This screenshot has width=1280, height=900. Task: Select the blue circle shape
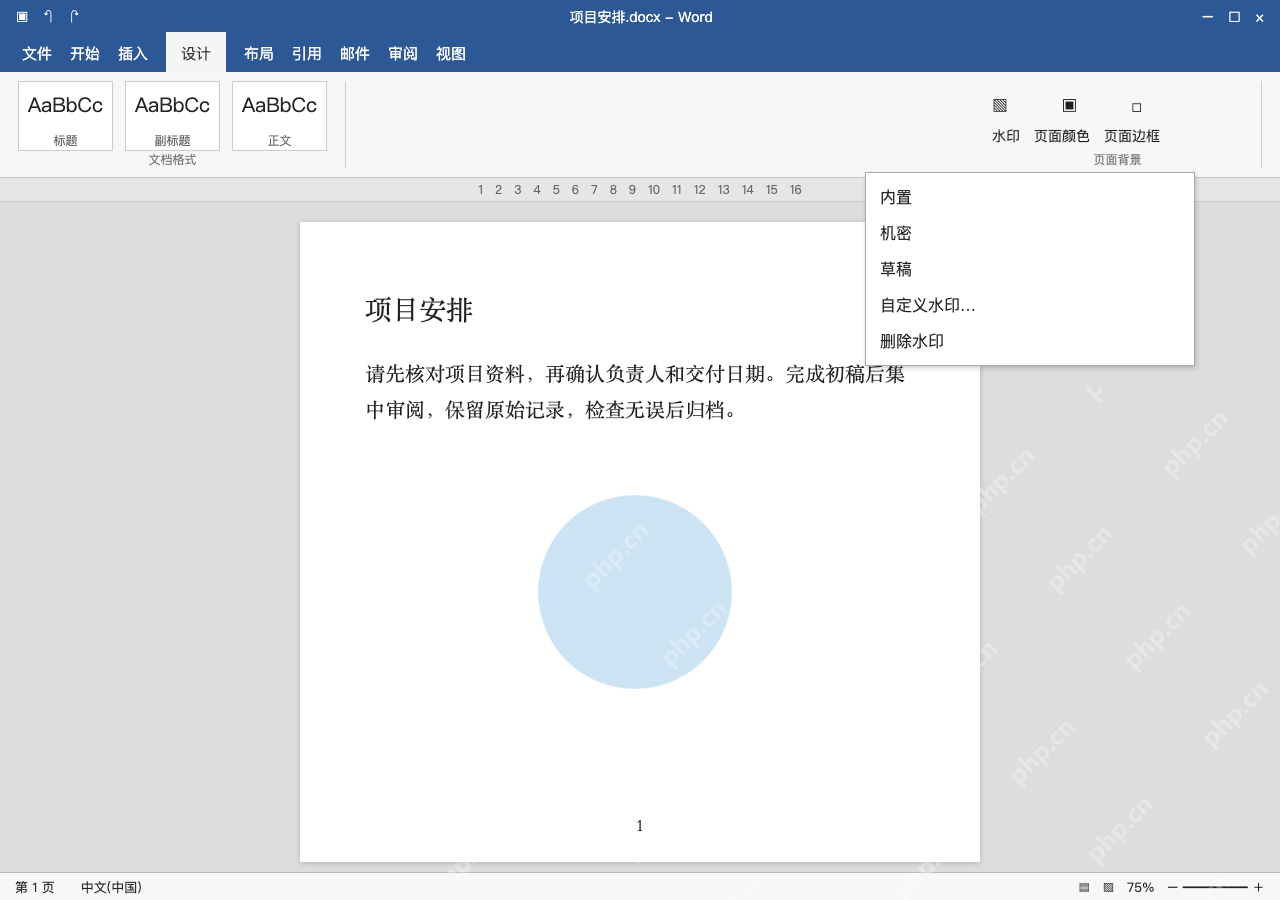tap(635, 592)
